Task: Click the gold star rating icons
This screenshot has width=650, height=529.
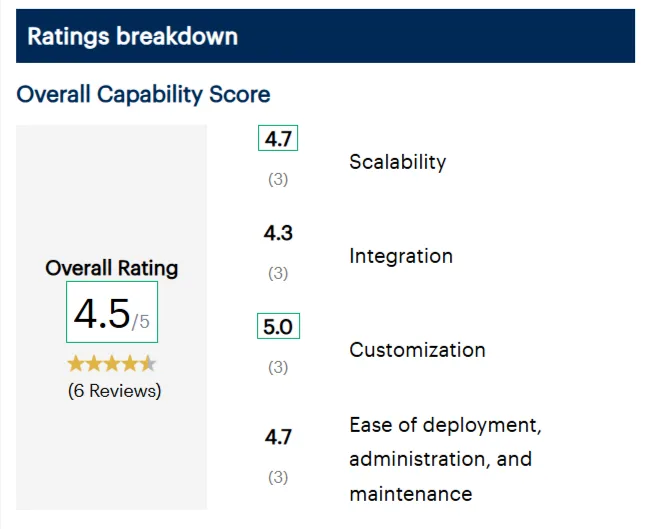Action: coord(112,364)
